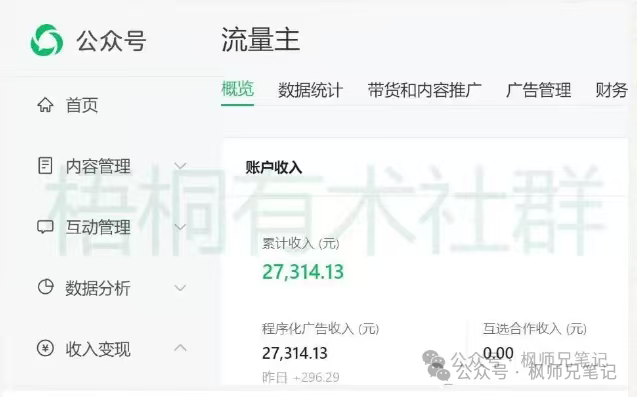
Task: Expand the 数据分析 chevron
Action: 180,288
